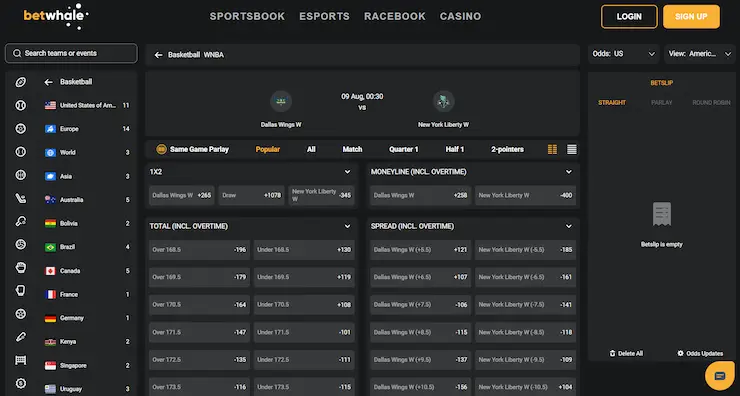The height and width of the screenshot is (396, 740).
Task: Pick Dallas Wings W +258 moneyline
Action: click(x=420, y=195)
